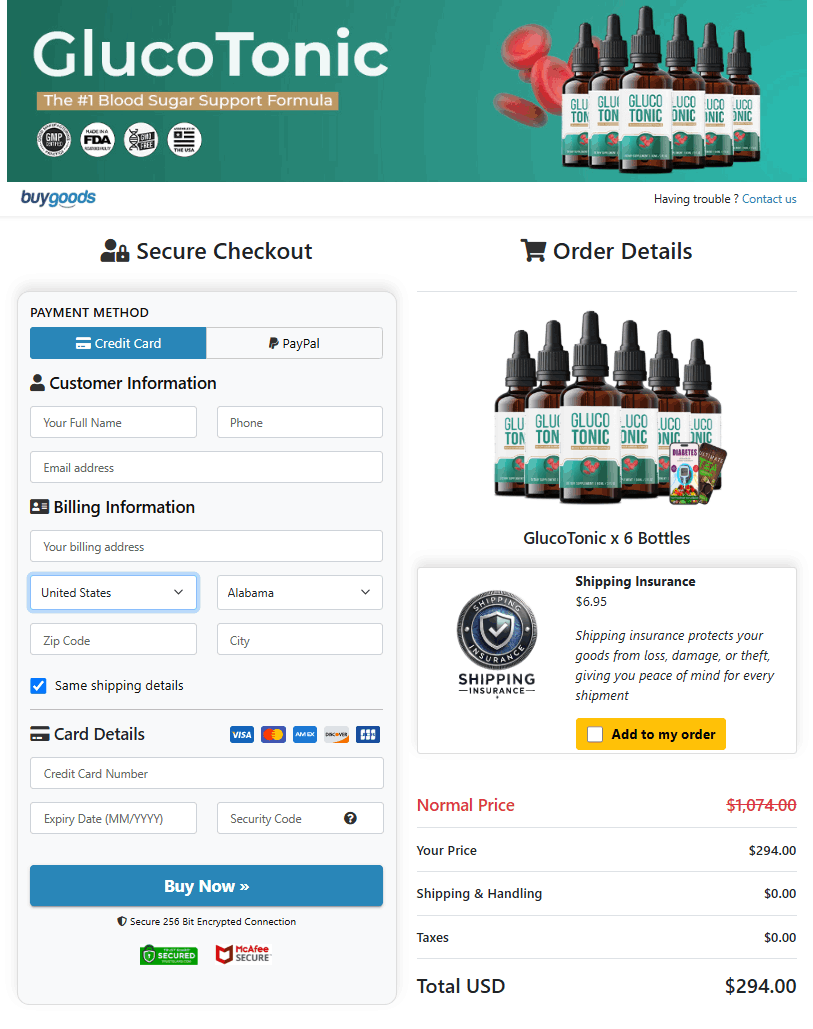
Task: Open the Contact us link
Action: point(769,199)
